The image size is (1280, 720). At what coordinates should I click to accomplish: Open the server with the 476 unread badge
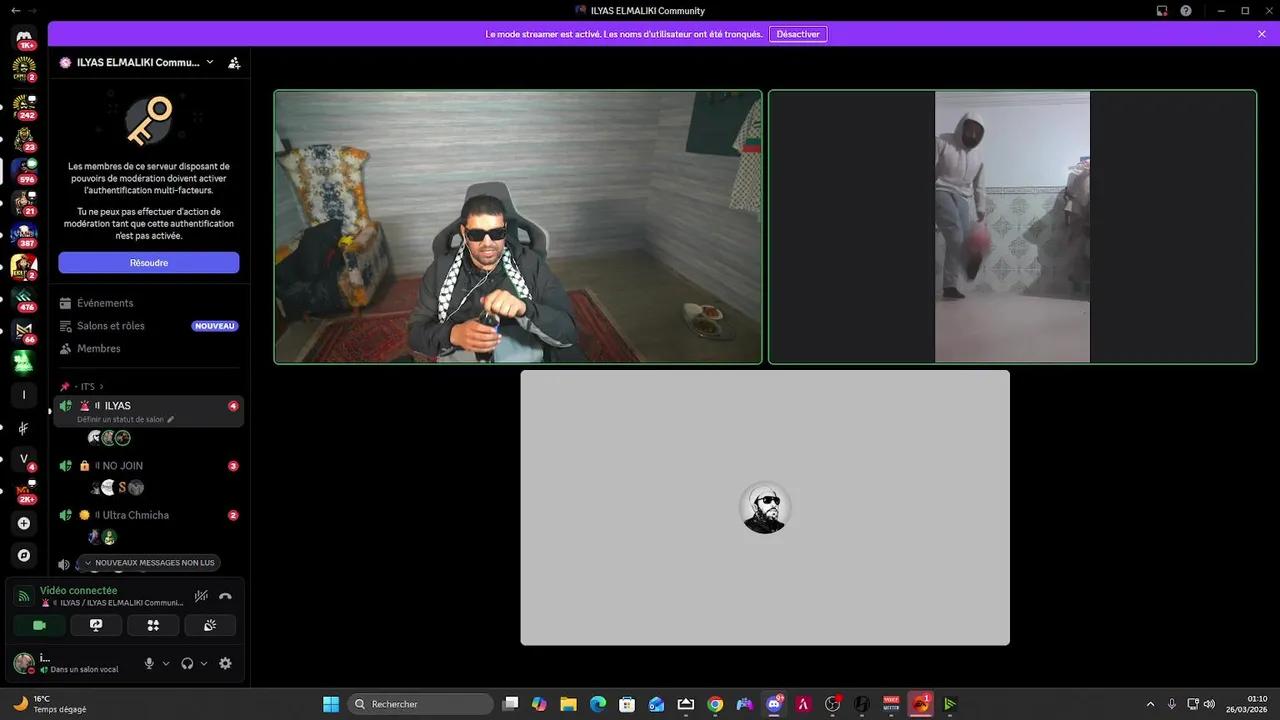point(24,298)
